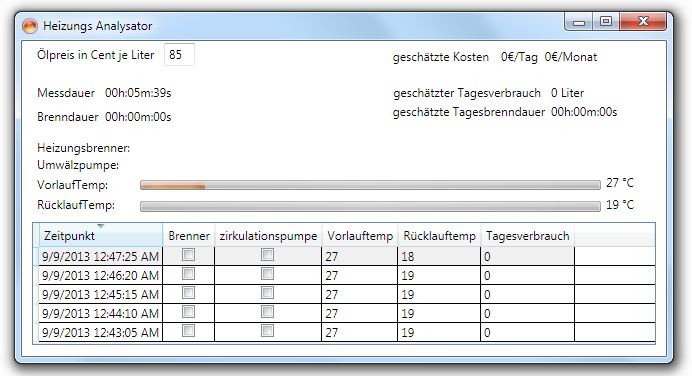Click the Brenner column header
The image size is (692, 376).
[188, 236]
